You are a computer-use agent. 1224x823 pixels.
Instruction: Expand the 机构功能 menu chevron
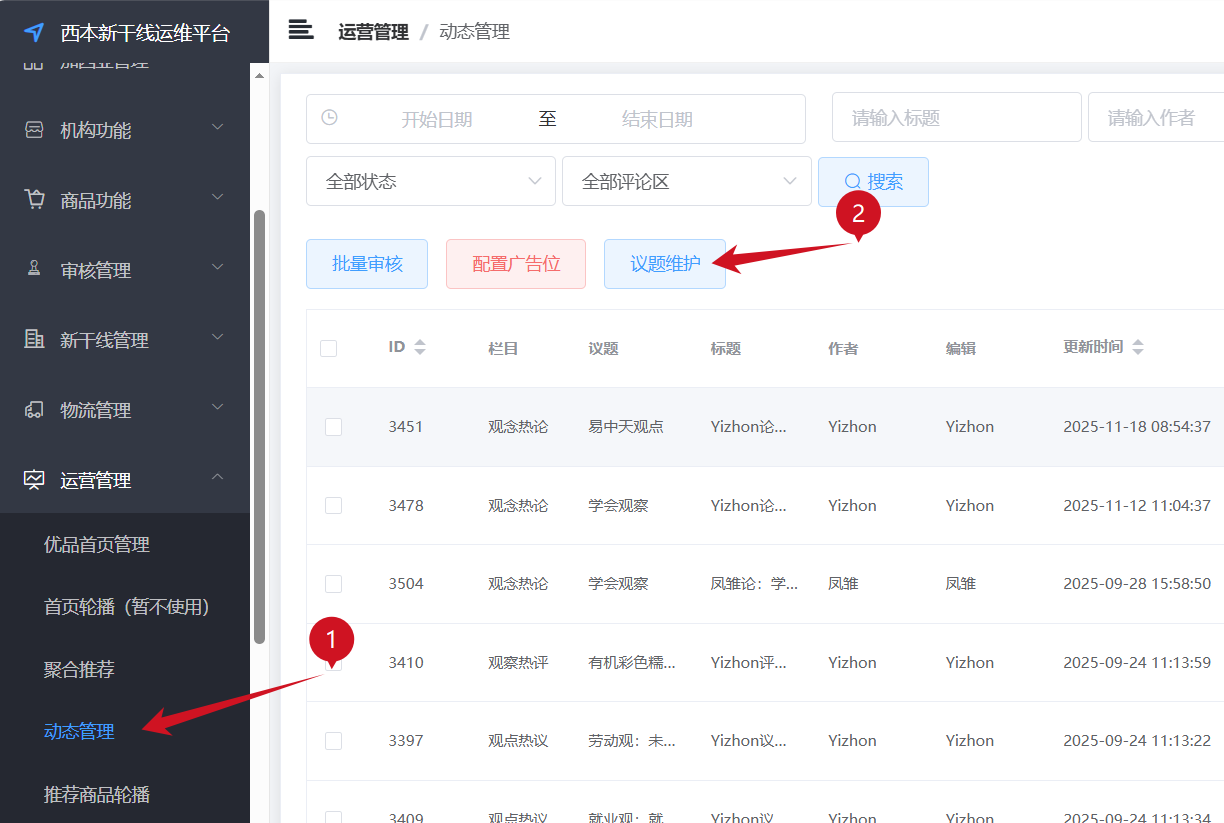(x=217, y=127)
